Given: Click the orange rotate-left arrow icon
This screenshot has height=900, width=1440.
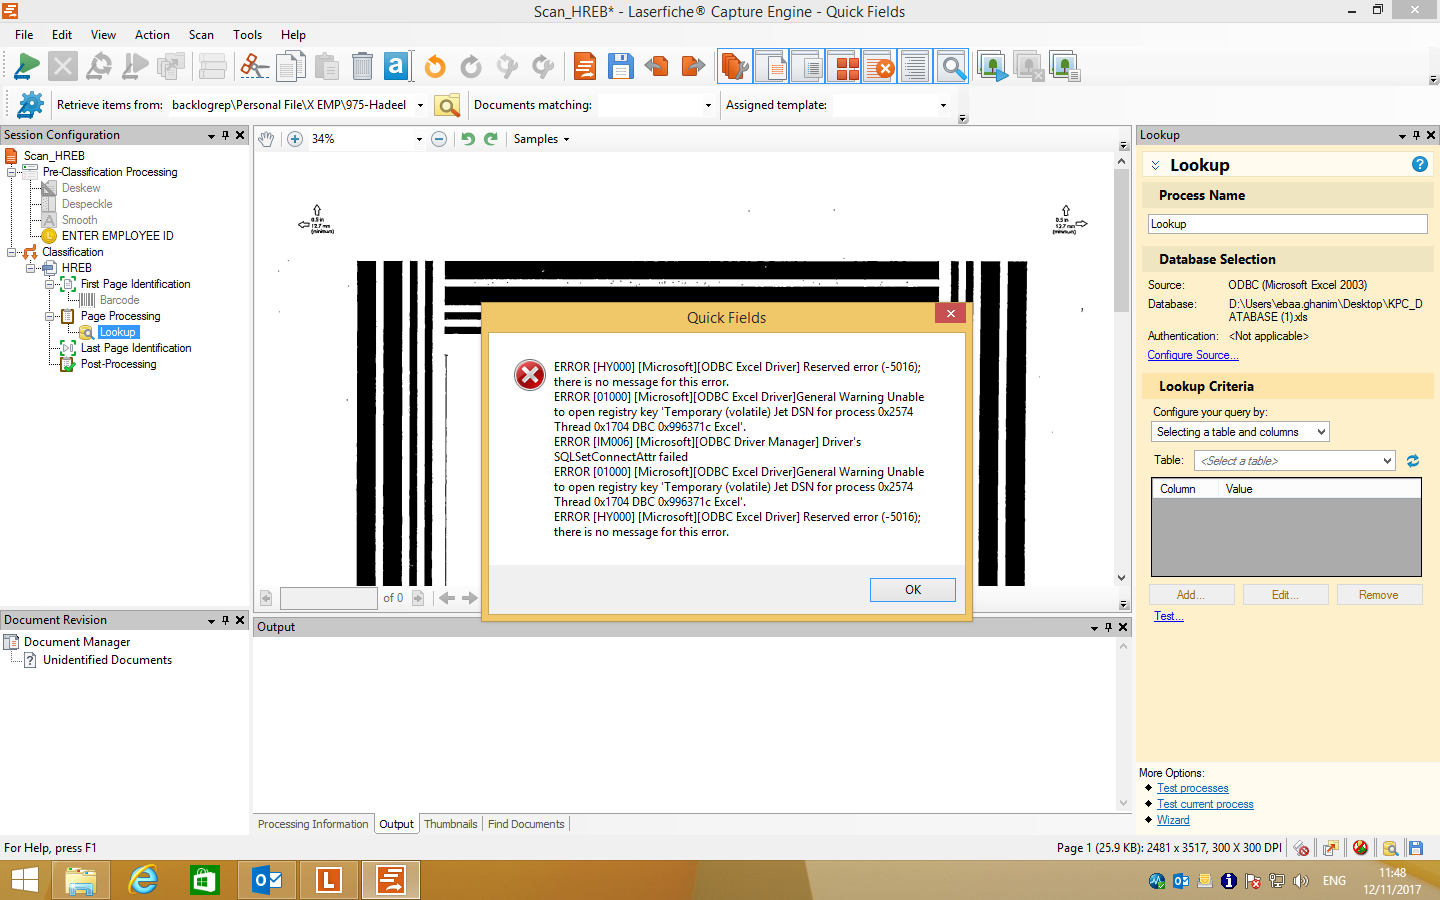Looking at the screenshot, I should (x=435, y=67).
